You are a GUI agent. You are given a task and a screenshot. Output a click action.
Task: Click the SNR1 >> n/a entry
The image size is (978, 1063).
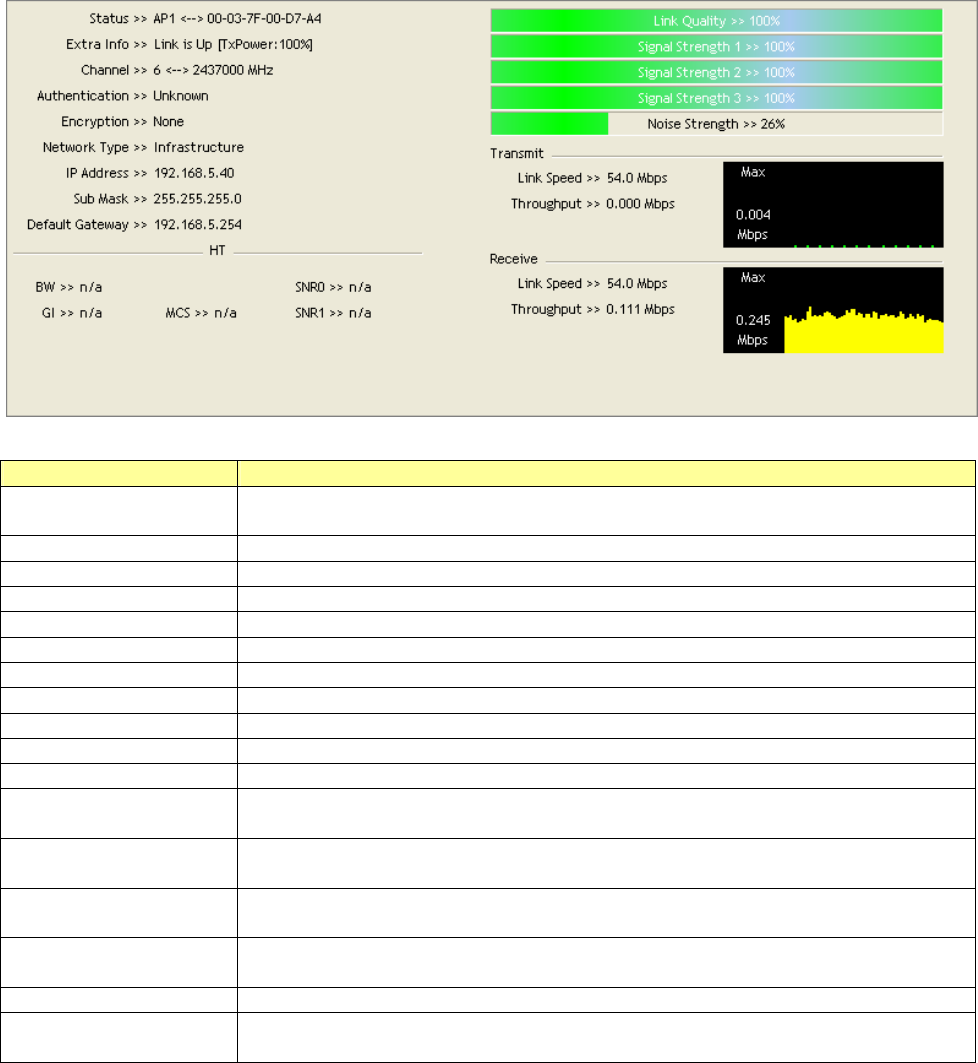tap(333, 313)
